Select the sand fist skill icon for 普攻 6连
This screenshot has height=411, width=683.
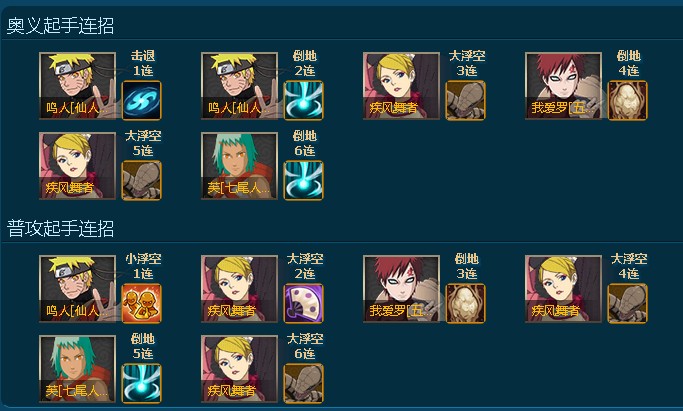pyautogui.click(x=304, y=383)
